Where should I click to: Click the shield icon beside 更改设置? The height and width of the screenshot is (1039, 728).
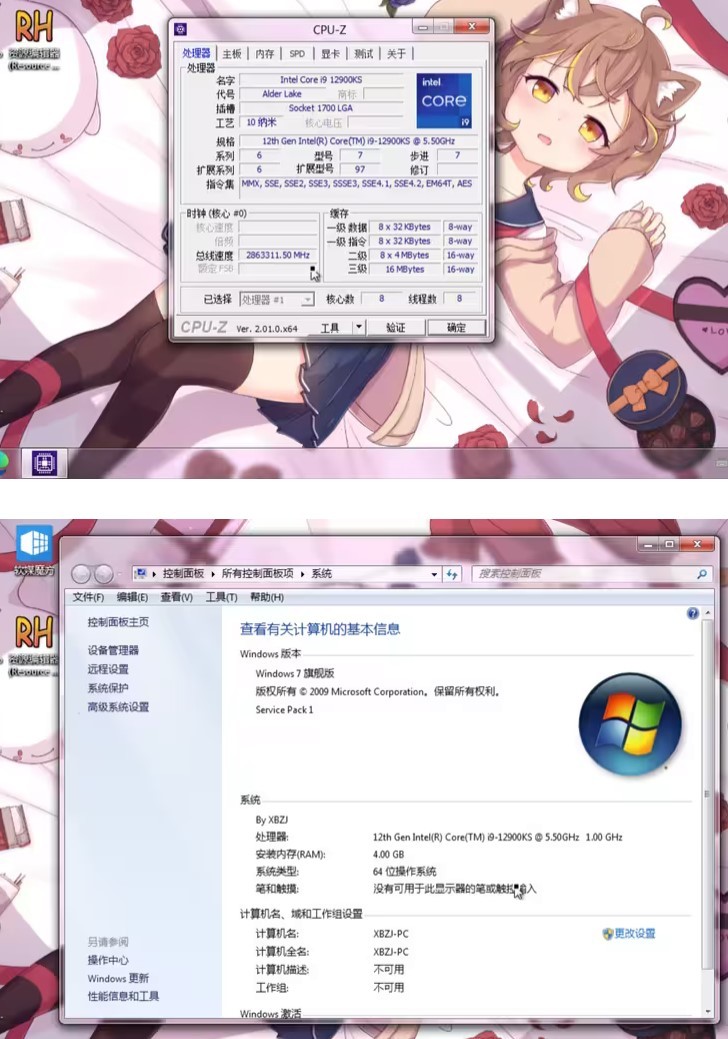pyautogui.click(x=607, y=934)
